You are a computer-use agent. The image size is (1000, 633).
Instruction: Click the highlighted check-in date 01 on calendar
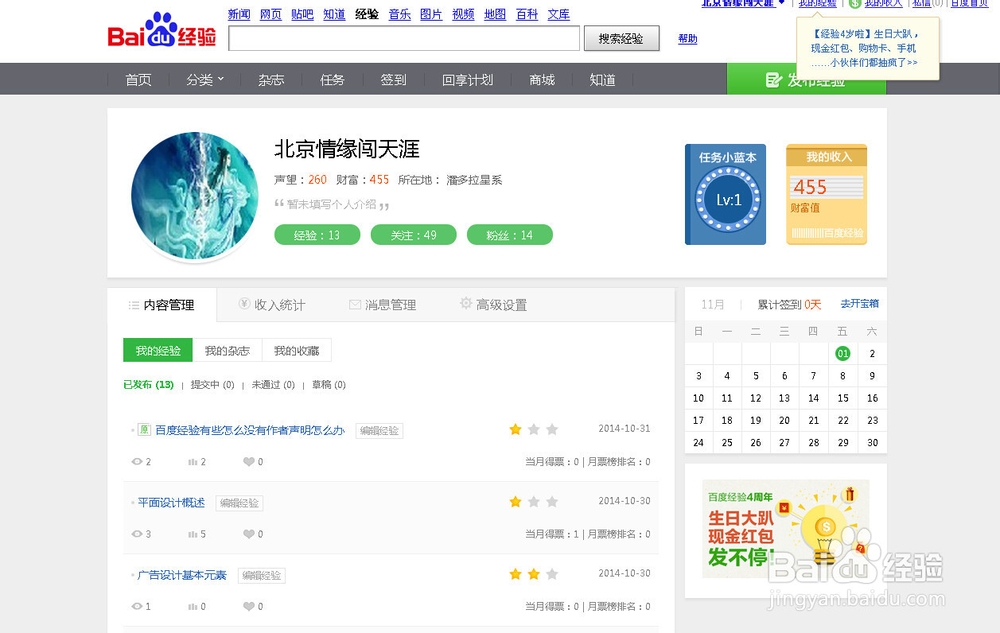(841, 354)
